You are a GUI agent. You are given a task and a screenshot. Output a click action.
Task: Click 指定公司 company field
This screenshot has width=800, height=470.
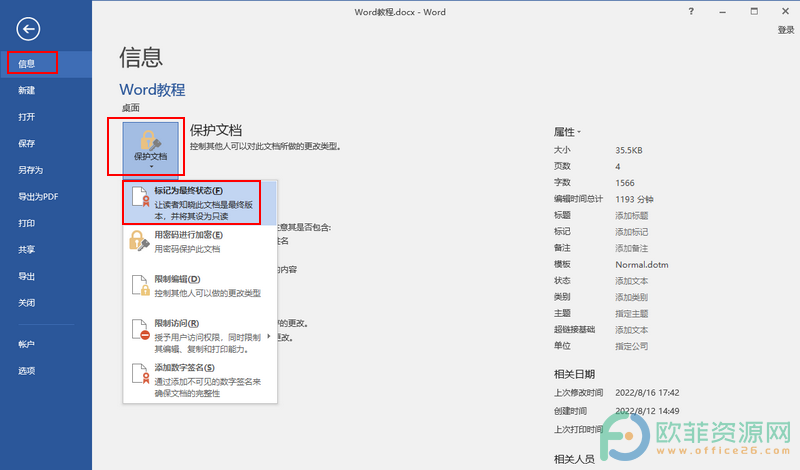coord(632,347)
